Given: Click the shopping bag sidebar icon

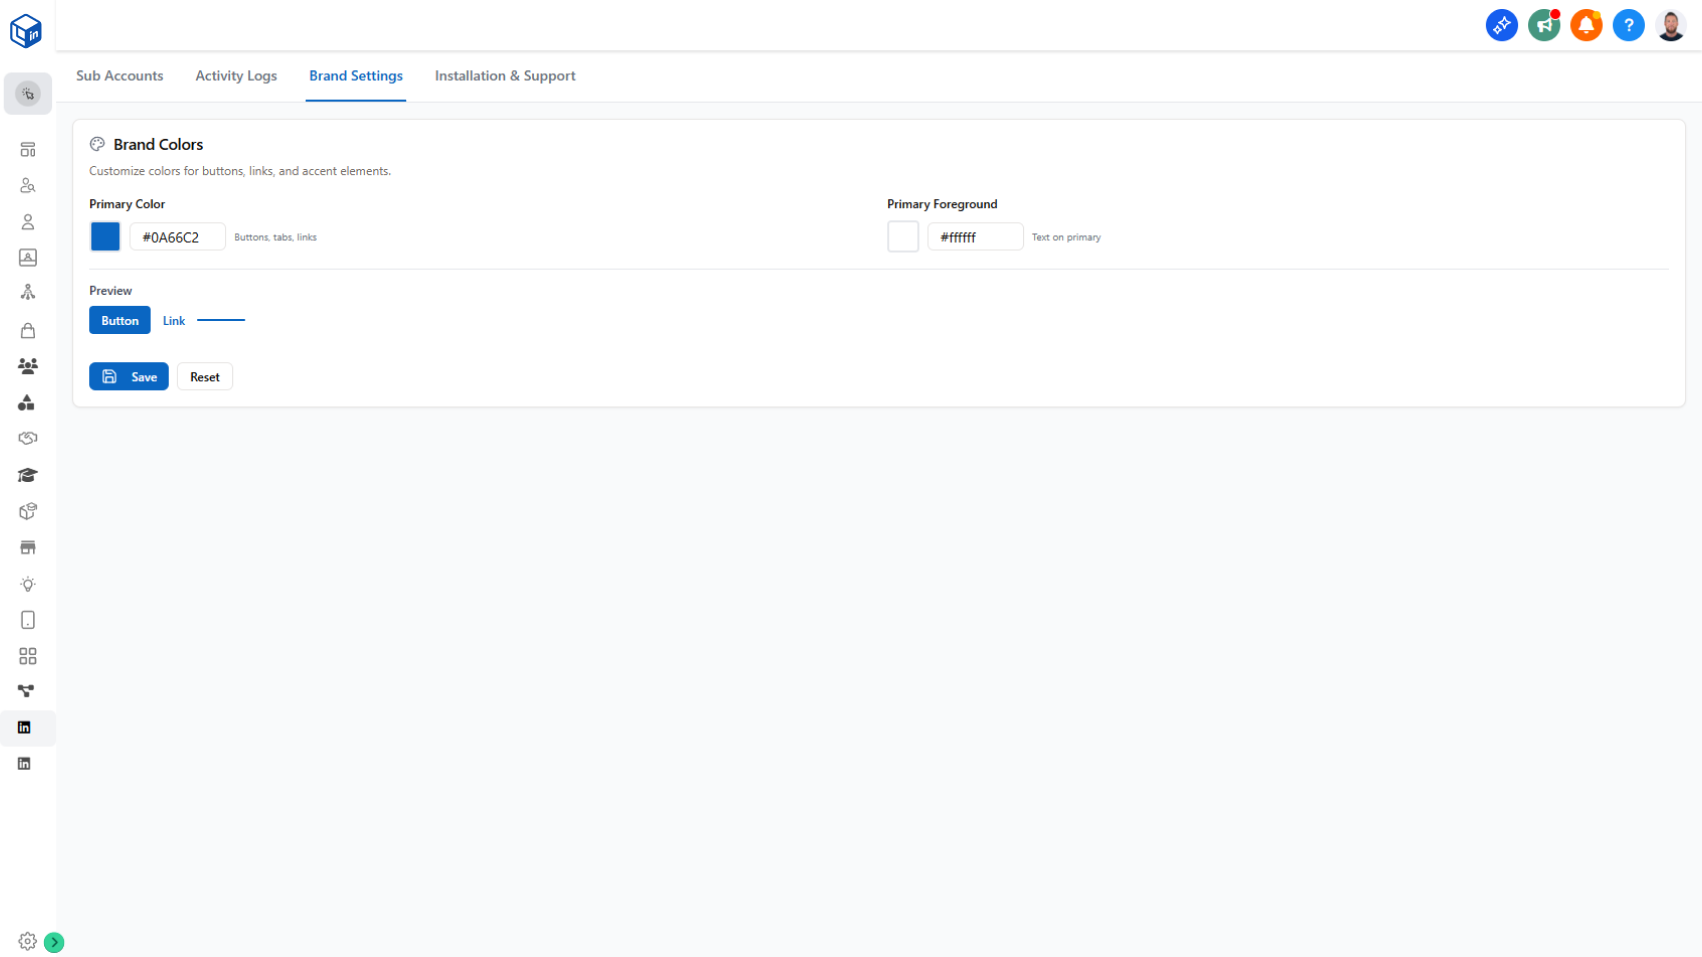Looking at the screenshot, I should pos(28,331).
